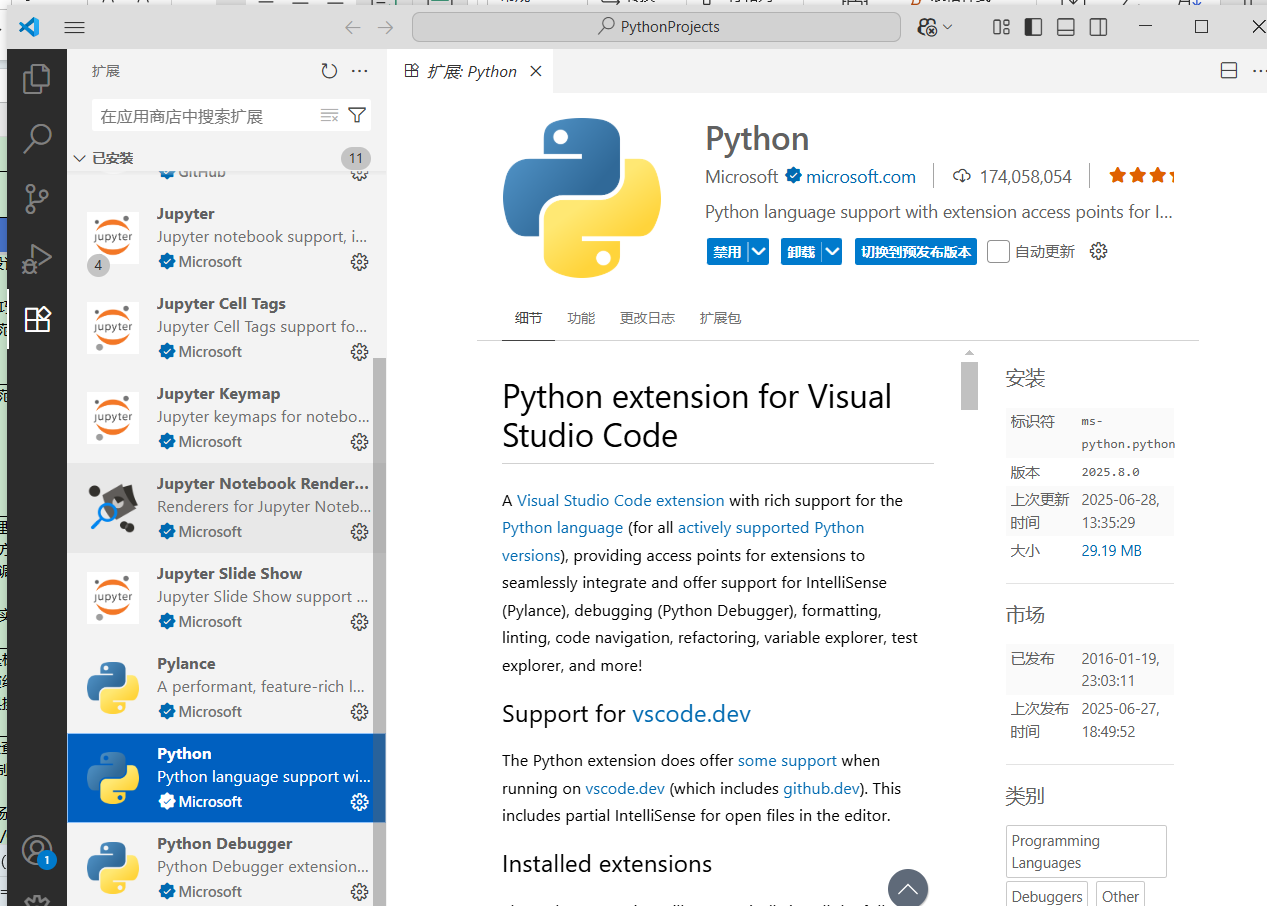Open the Source Control view
1267x906 pixels.
pyautogui.click(x=37, y=198)
